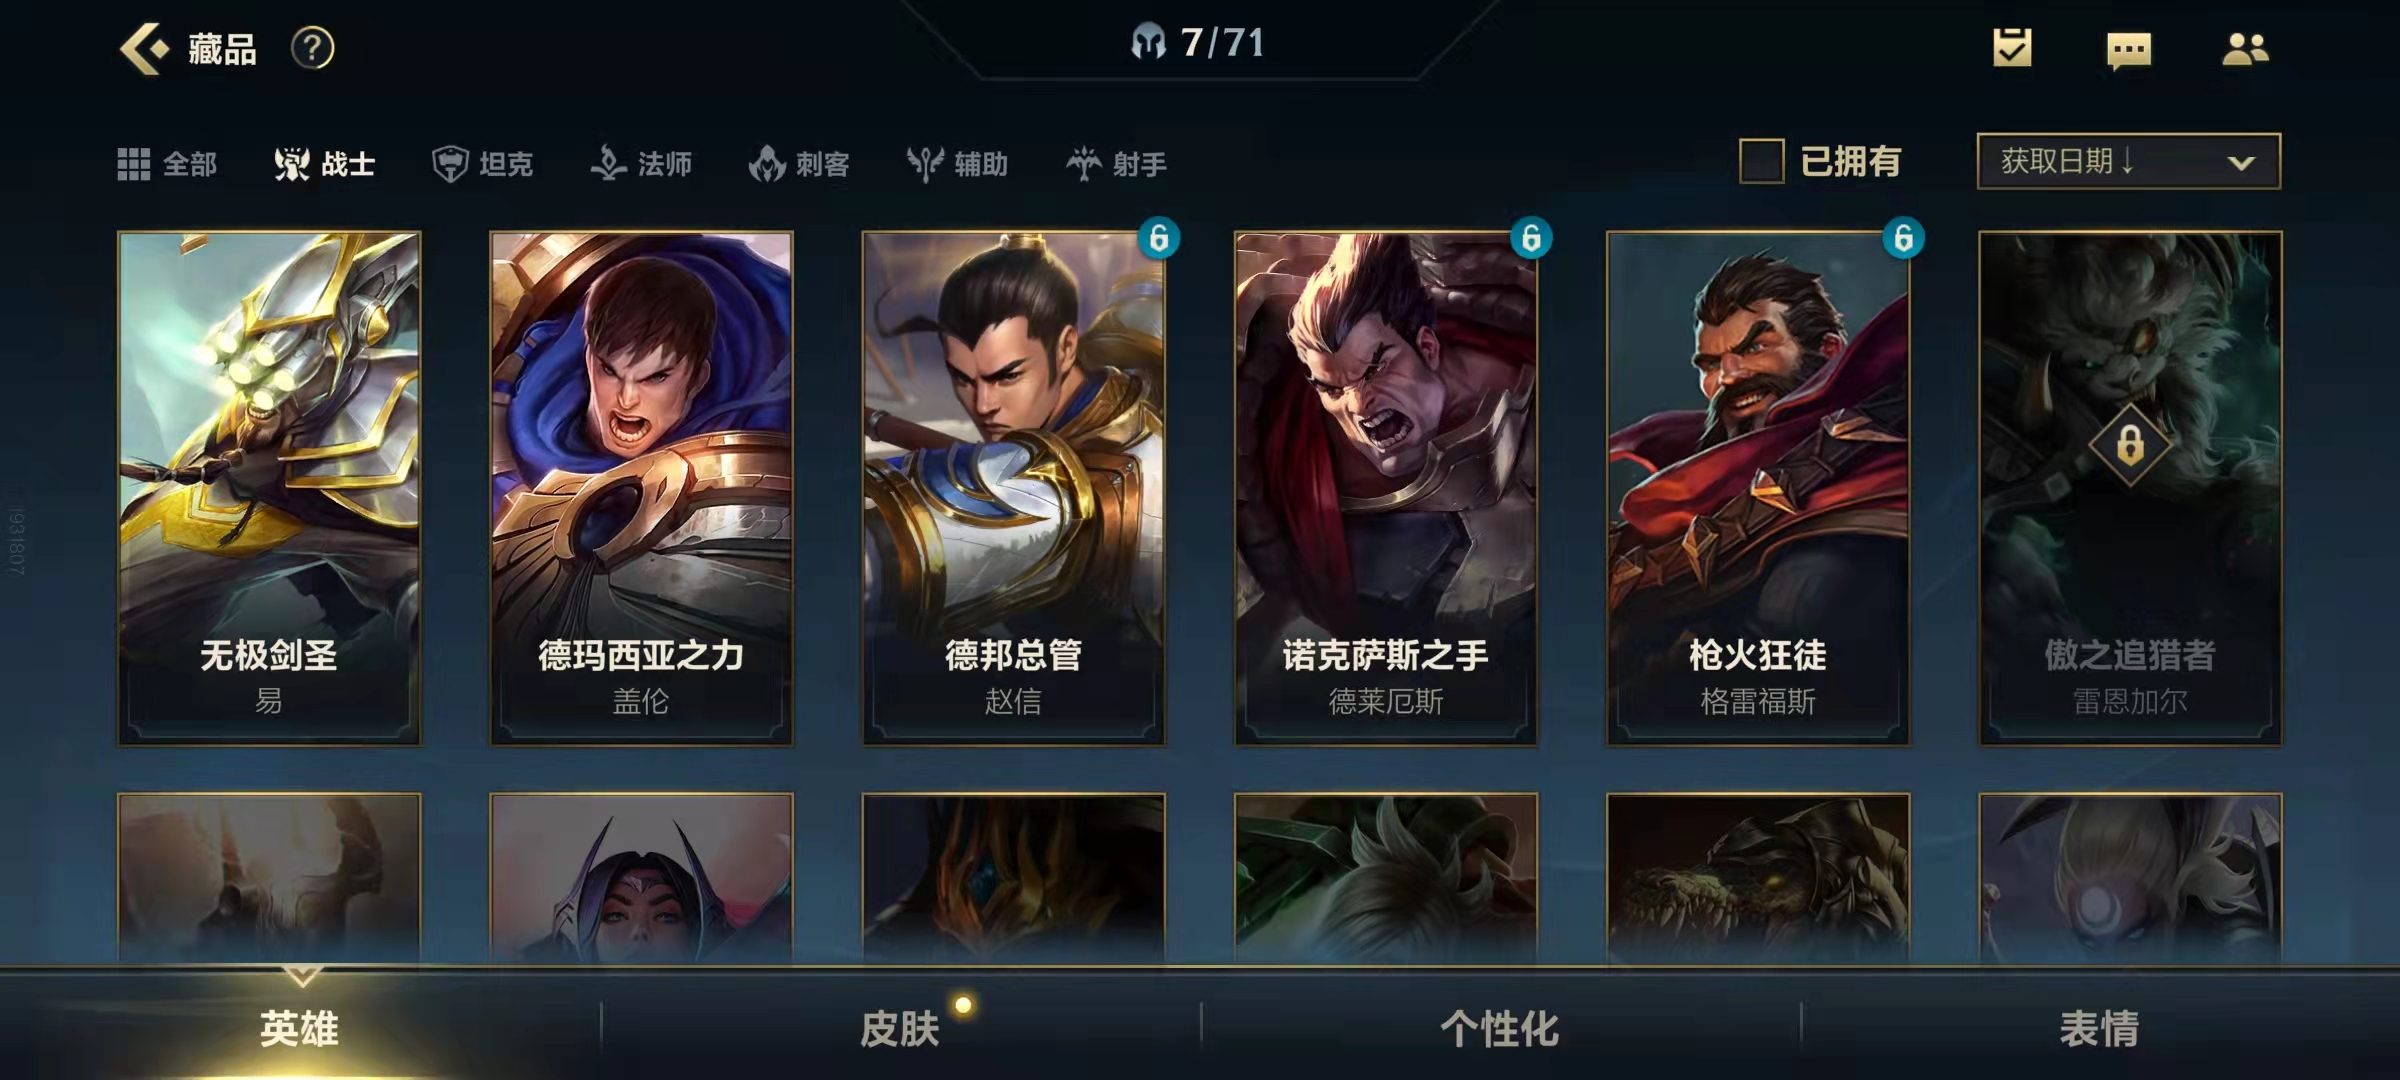Open the 德玛西亚之力 盖伦 champion card
Viewport: 2400px width, 1080px height.
coord(641,488)
